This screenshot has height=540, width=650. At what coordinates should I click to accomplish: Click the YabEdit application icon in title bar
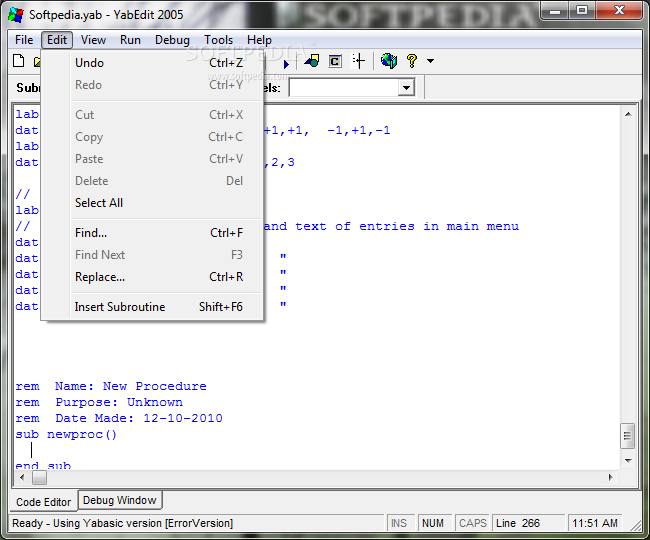click(16, 15)
